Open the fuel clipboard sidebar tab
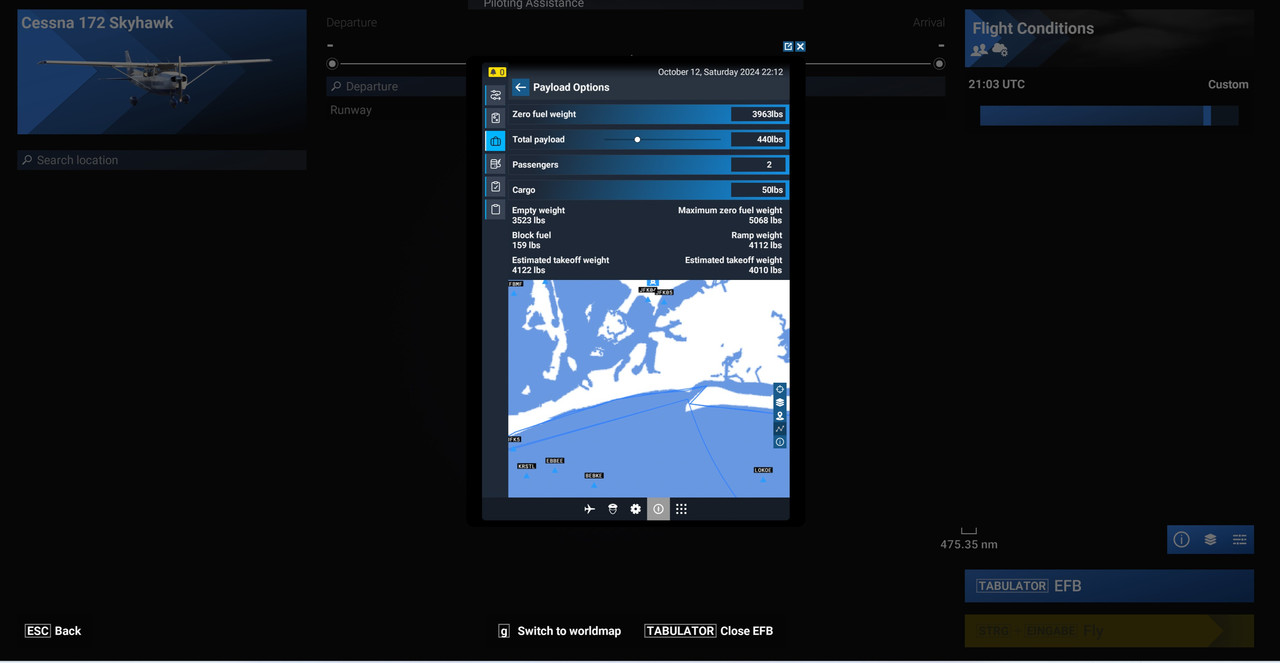The image size is (1280, 663). click(x=495, y=118)
